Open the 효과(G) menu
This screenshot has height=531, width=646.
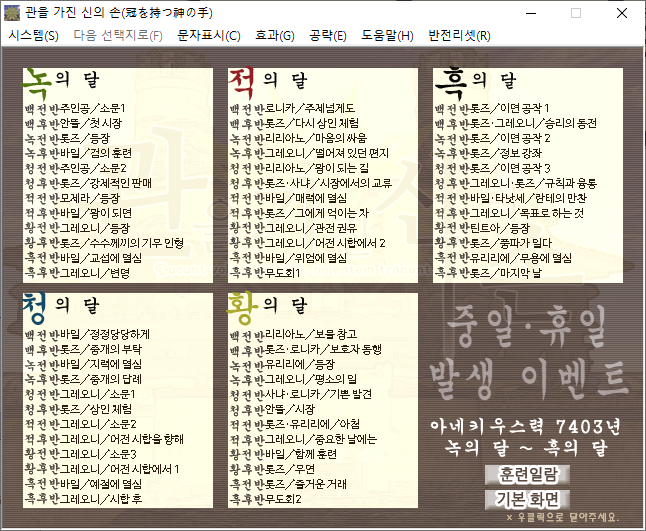click(x=275, y=35)
